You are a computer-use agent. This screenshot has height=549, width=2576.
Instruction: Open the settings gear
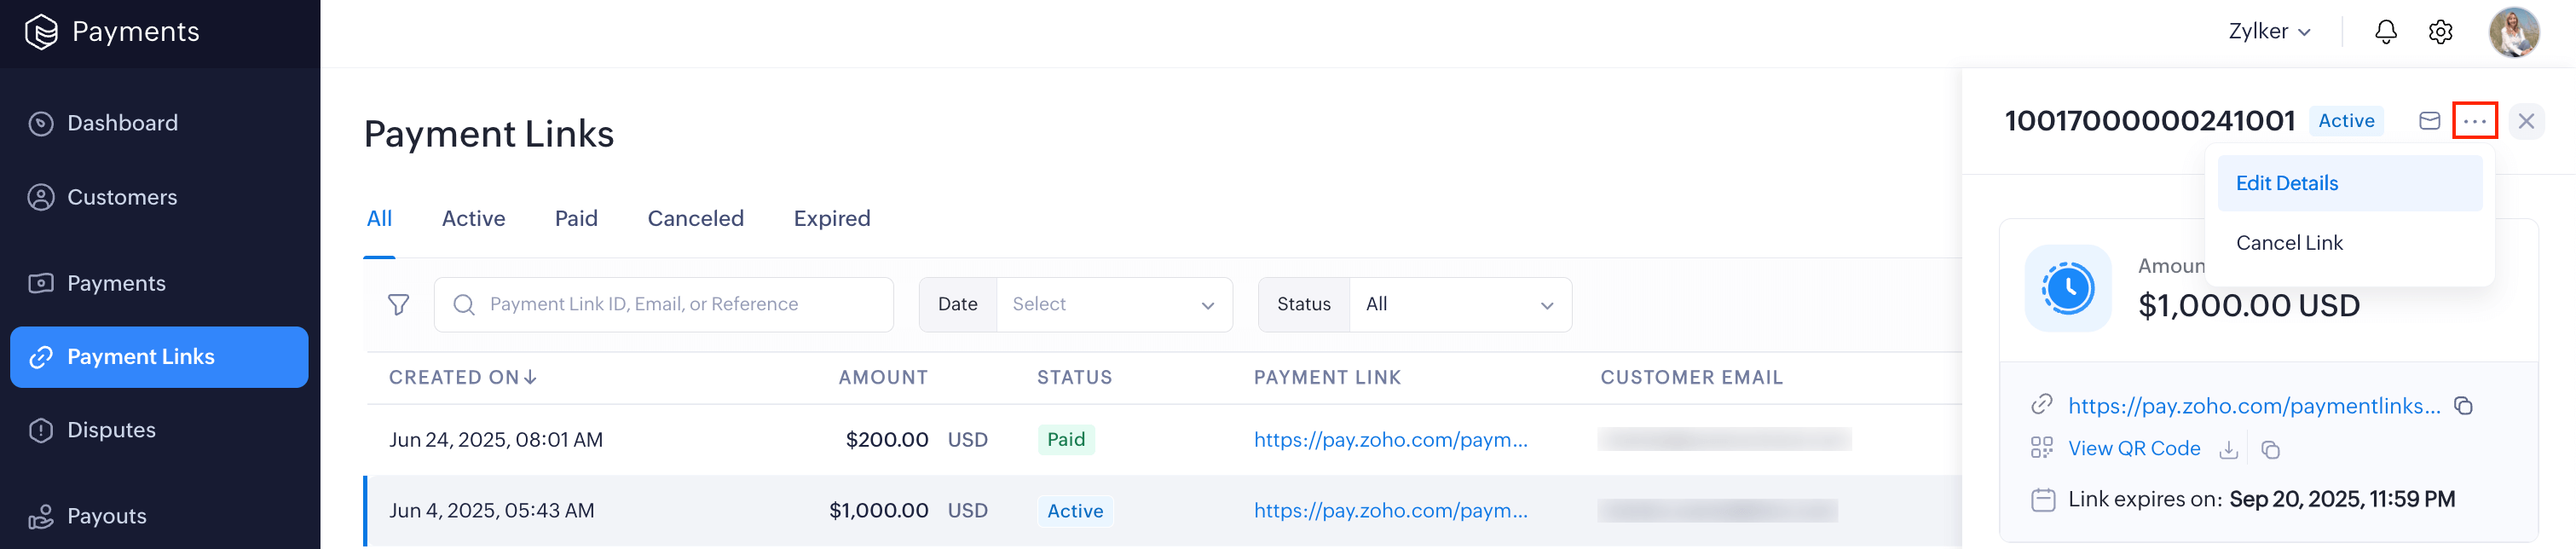[x=2440, y=32]
